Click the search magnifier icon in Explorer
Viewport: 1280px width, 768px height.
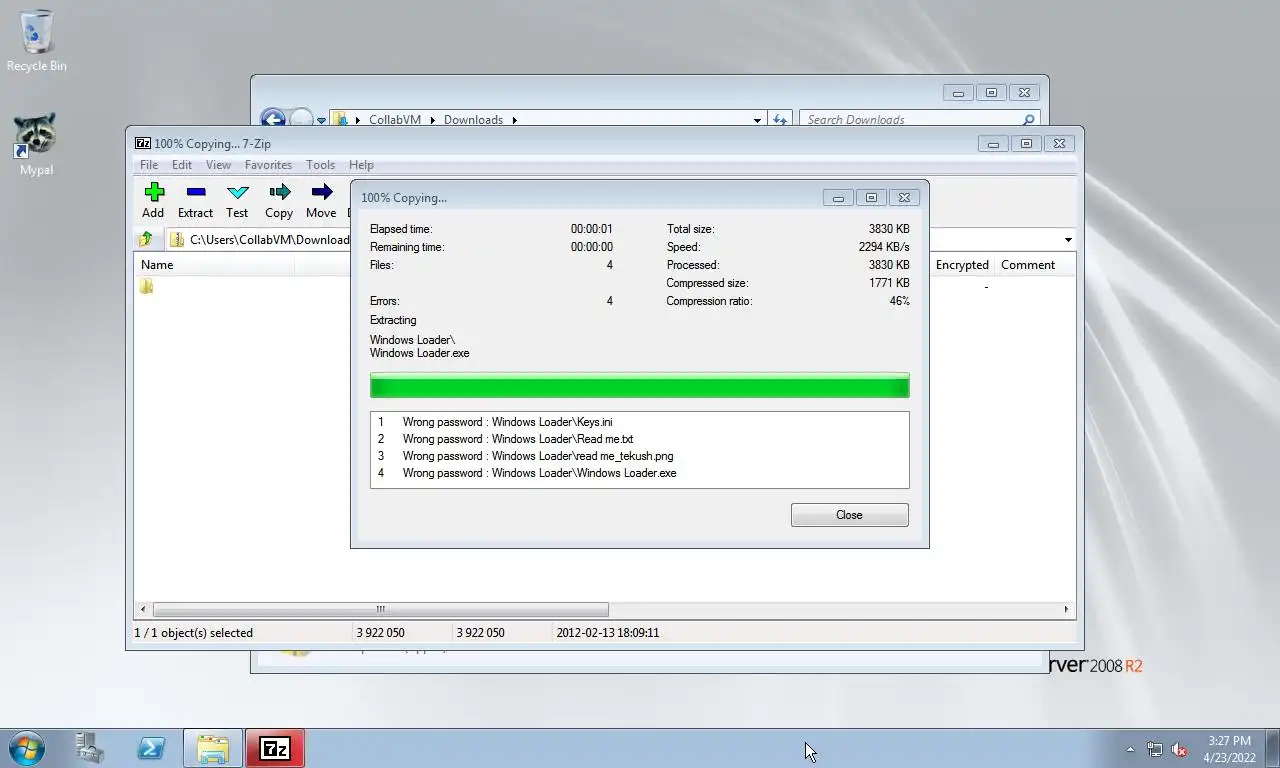(x=1028, y=120)
